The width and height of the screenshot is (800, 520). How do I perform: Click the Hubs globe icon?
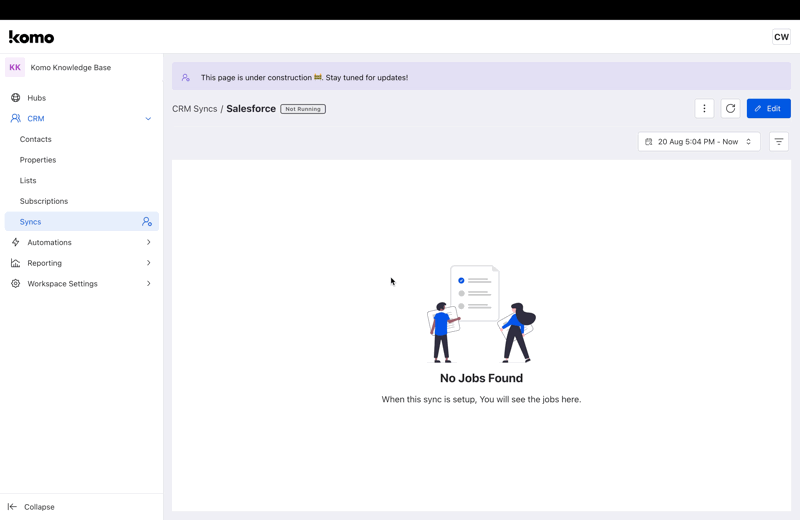click(15, 98)
